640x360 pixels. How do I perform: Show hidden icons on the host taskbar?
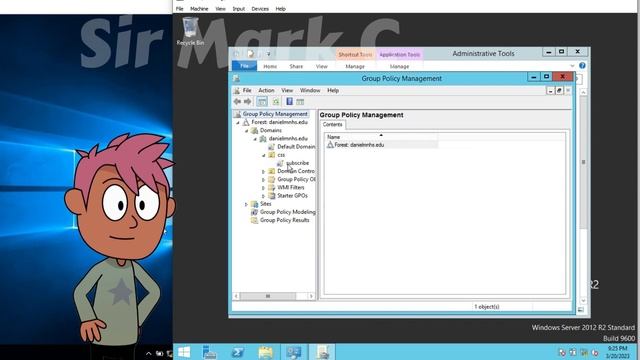point(149,353)
